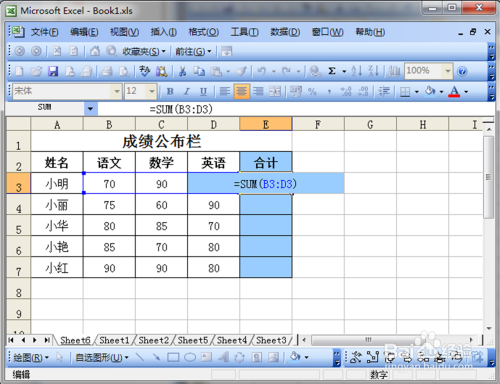500x384 pixels.
Task: Click Sort Ascending A-Z icon
Action: click(356, 71)
